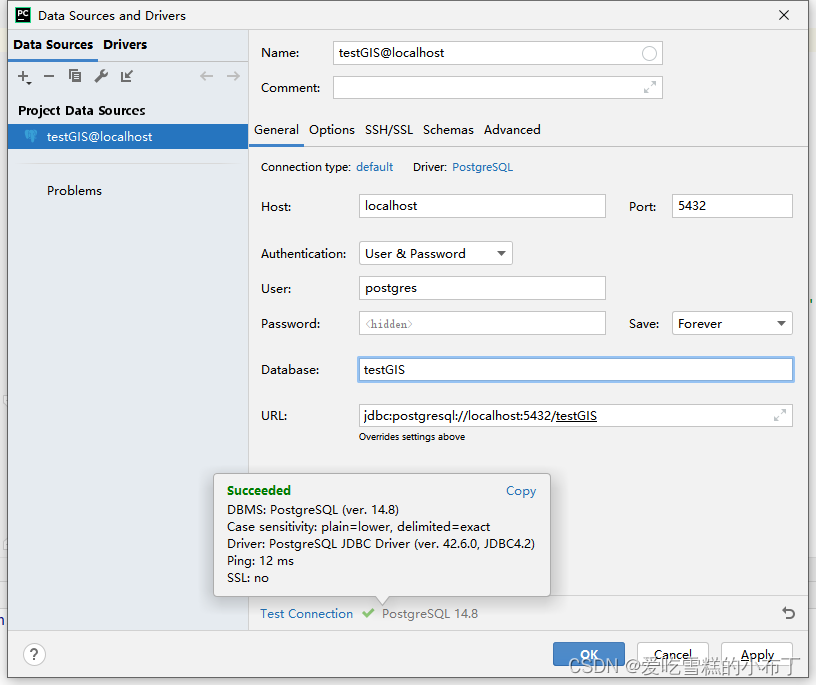
Task: Open the Save password dropdown set to Forever
Action: (x=732, y=323)
